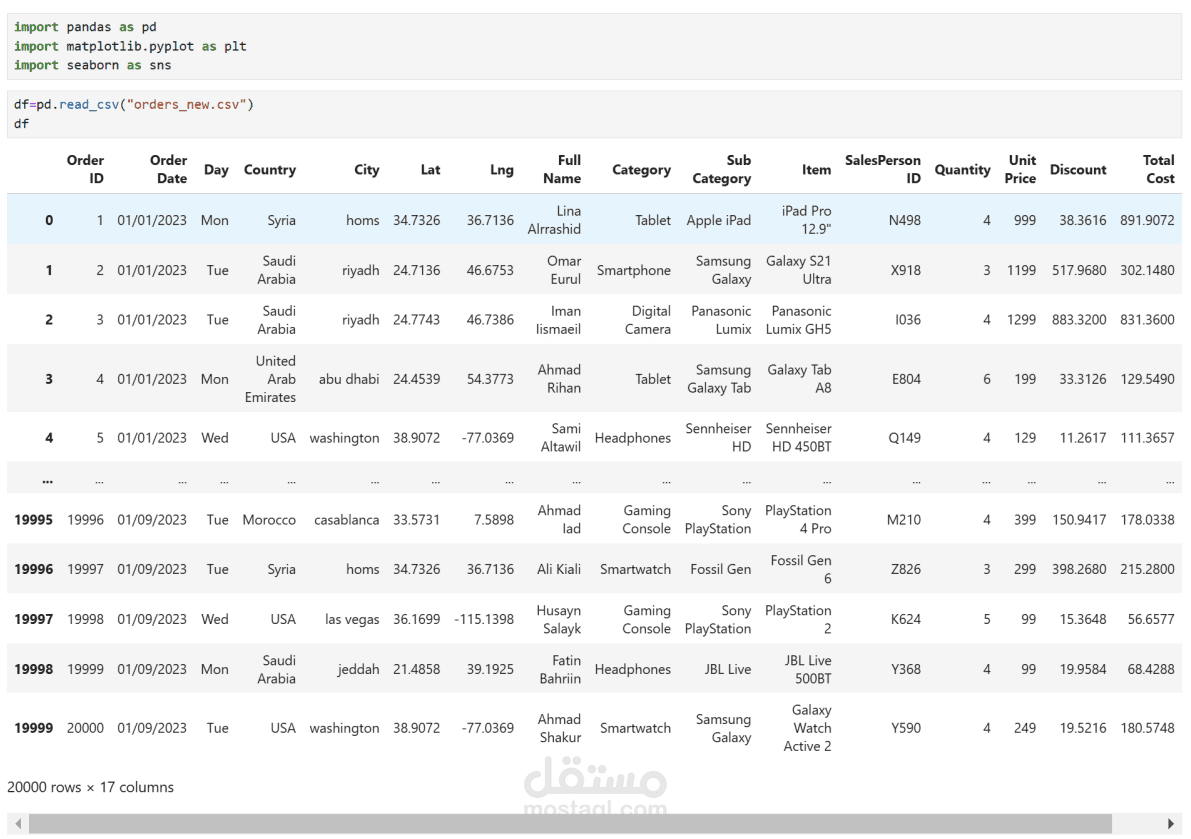Click the Lng column header
1191x839 pixels.
501,169
